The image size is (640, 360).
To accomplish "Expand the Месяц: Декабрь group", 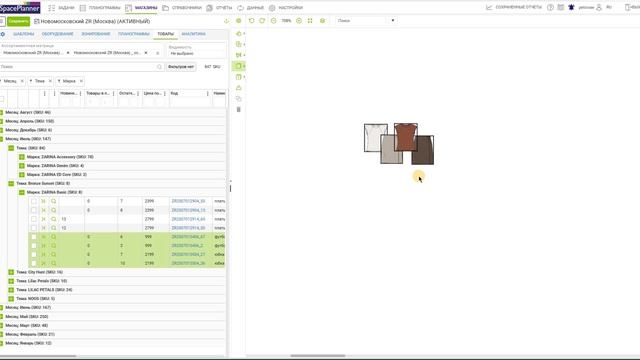I will pos(1,130).
